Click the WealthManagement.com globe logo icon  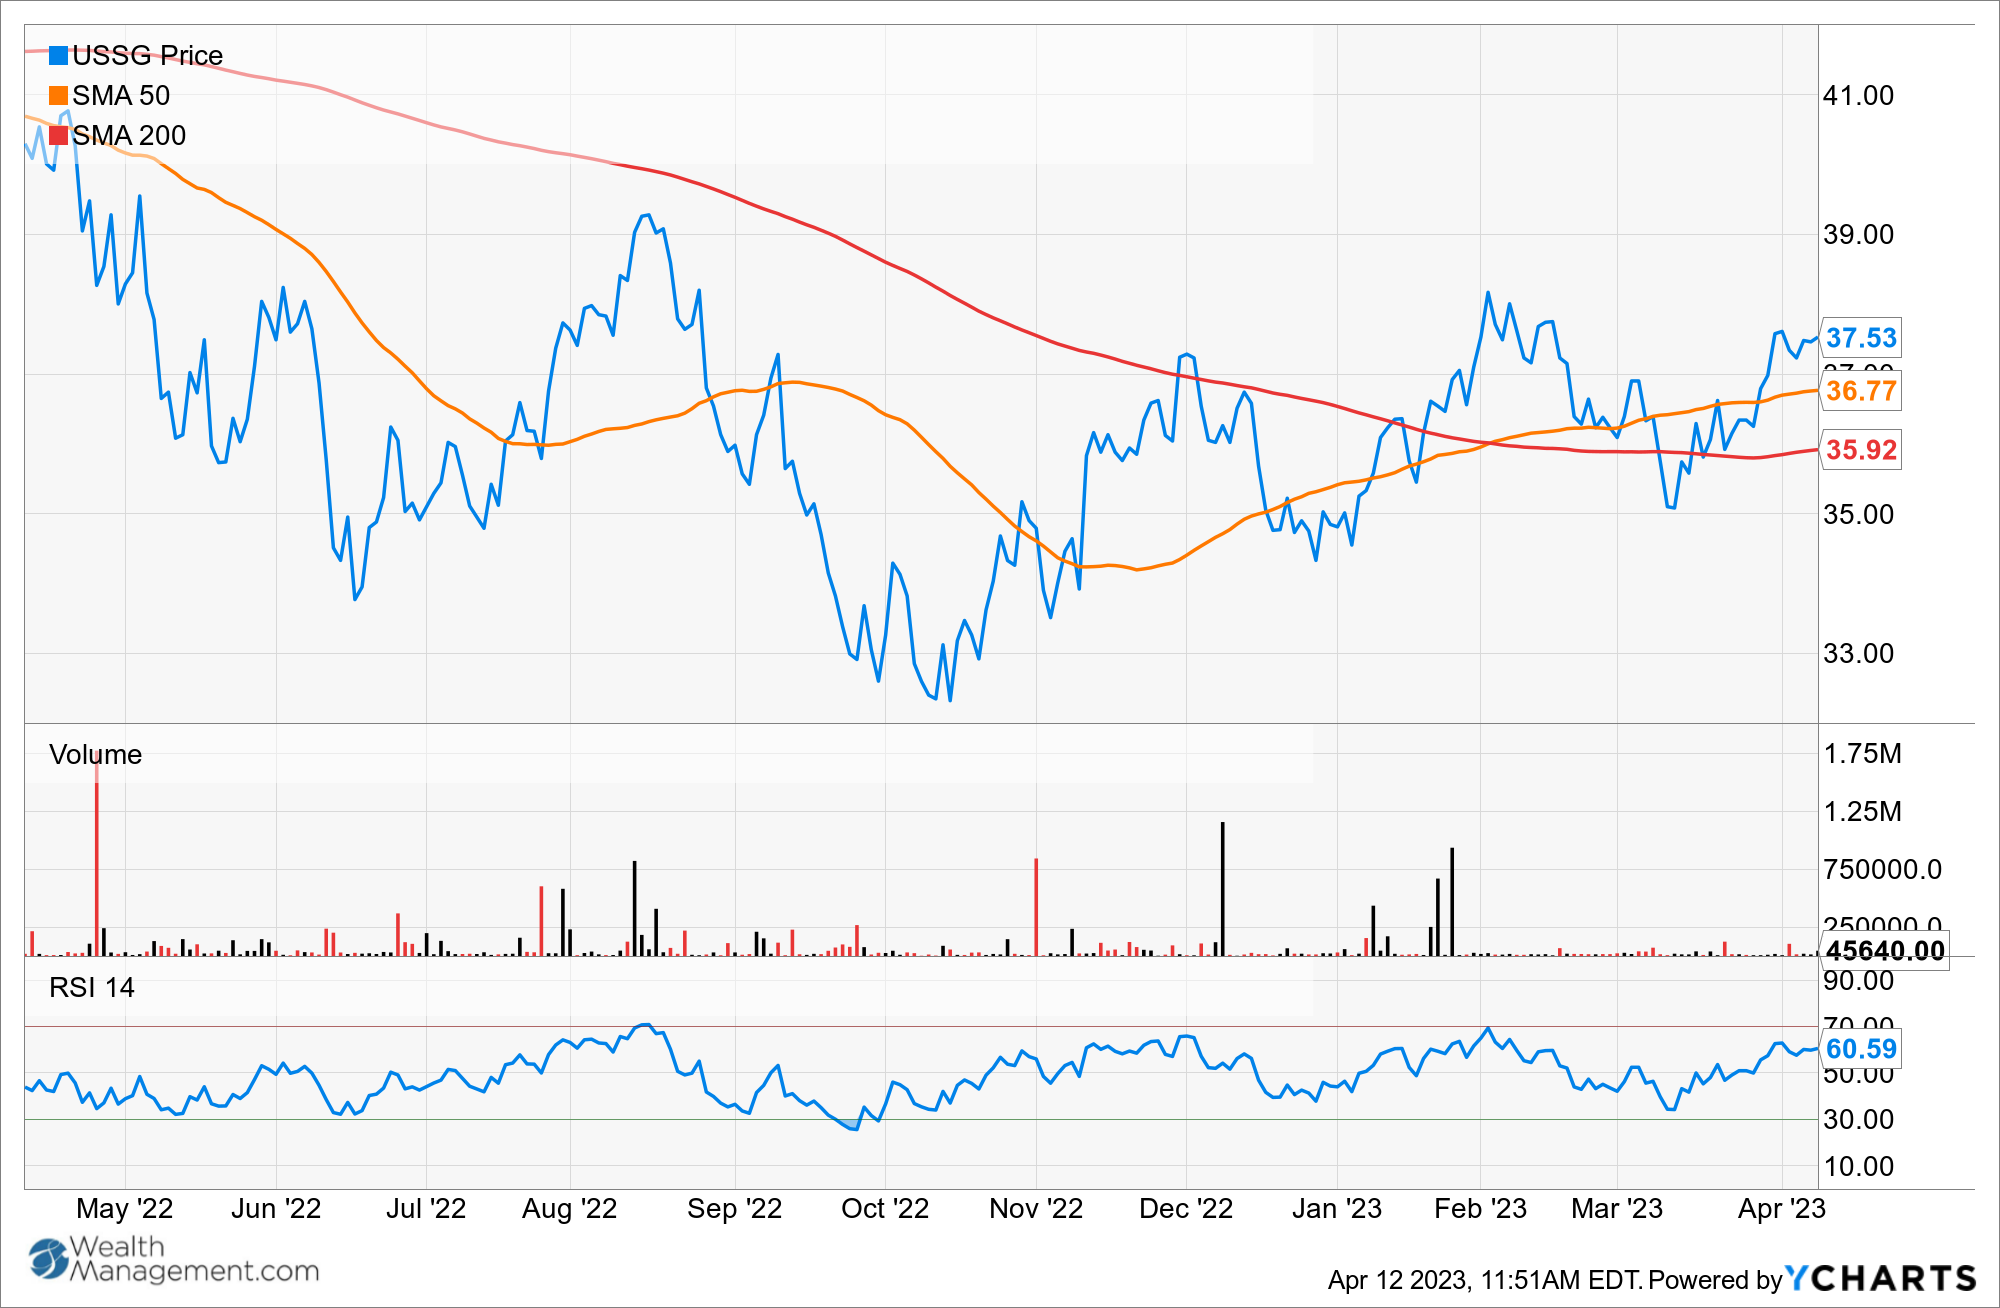point(47,1259)
